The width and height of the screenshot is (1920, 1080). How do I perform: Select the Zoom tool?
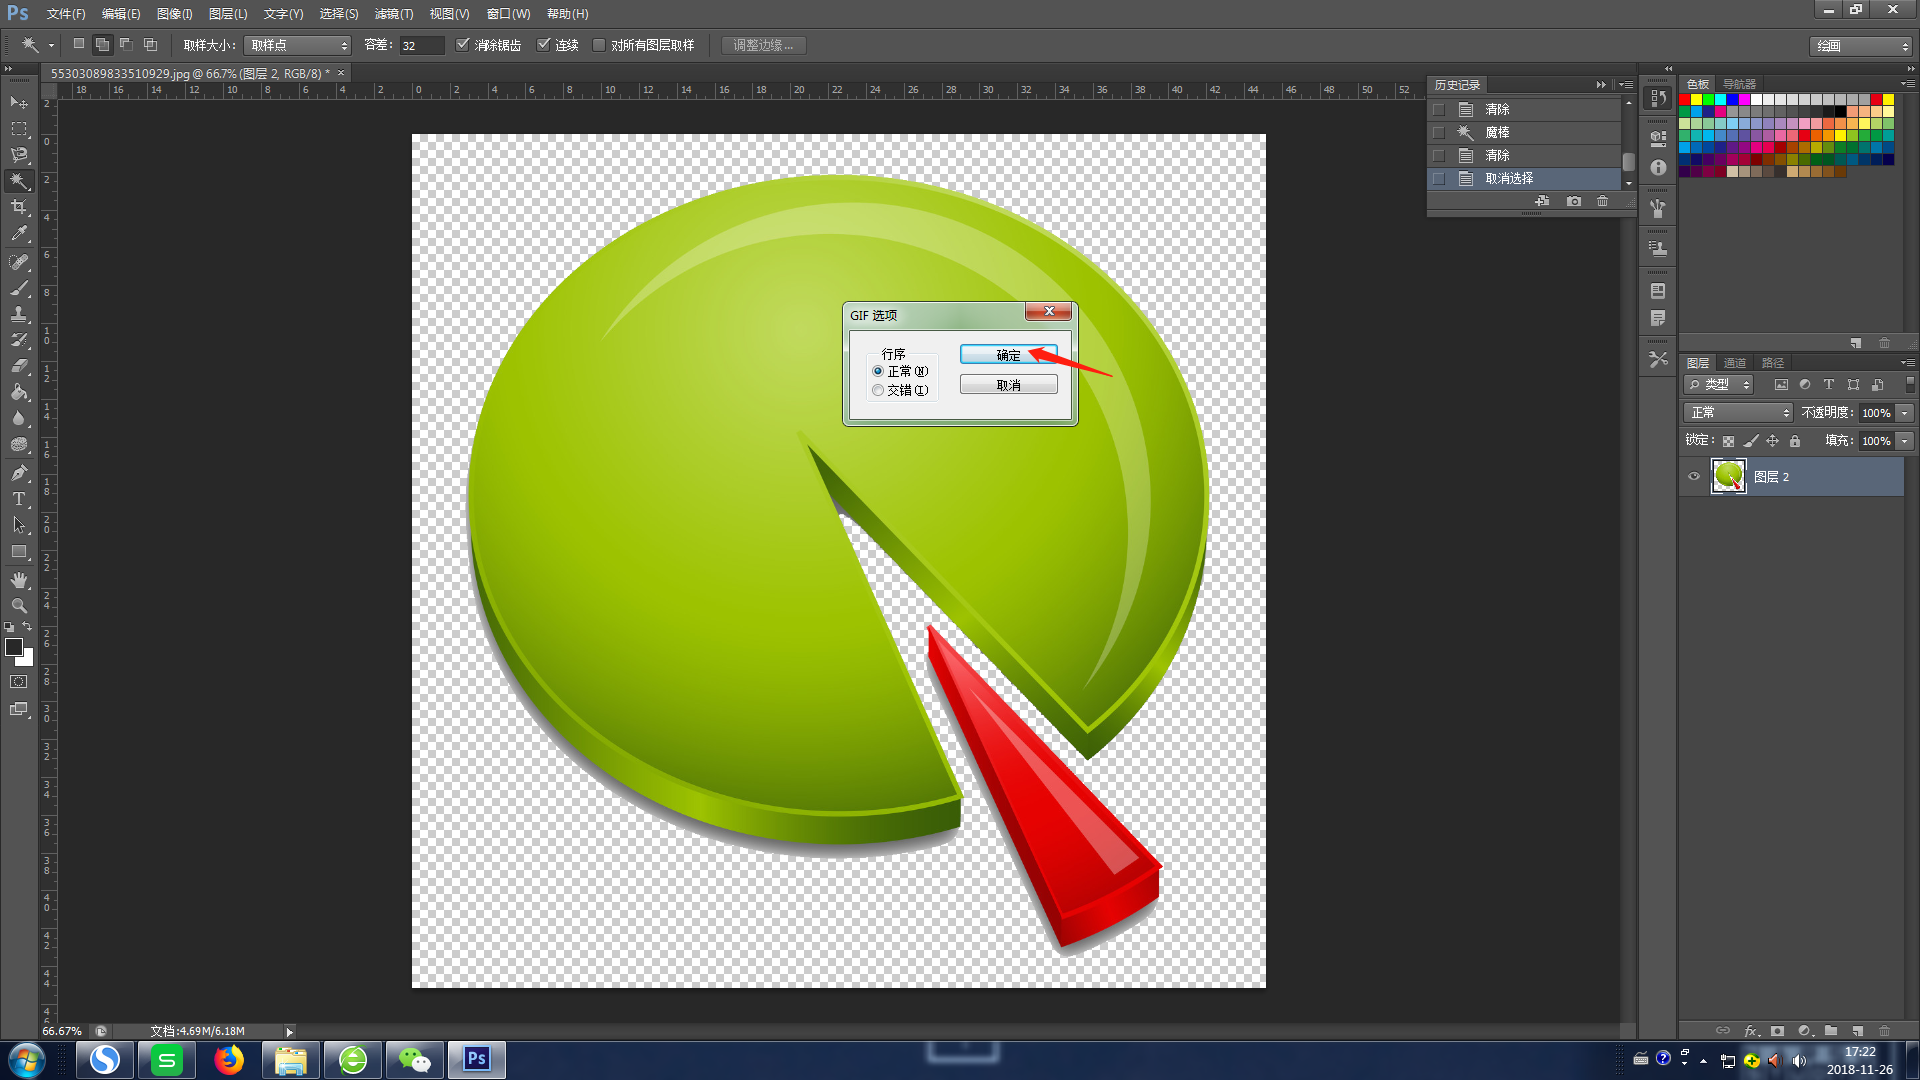tap(19, 606)
